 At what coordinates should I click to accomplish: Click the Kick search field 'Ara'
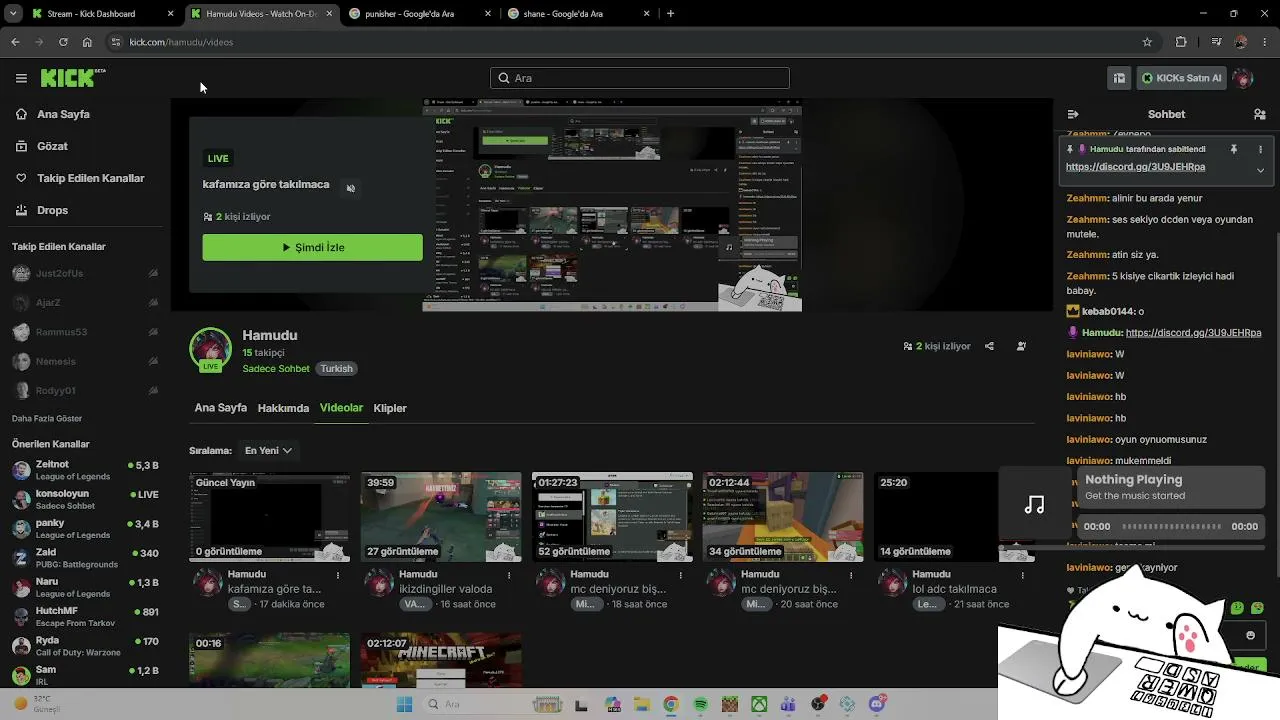[640, 78]
